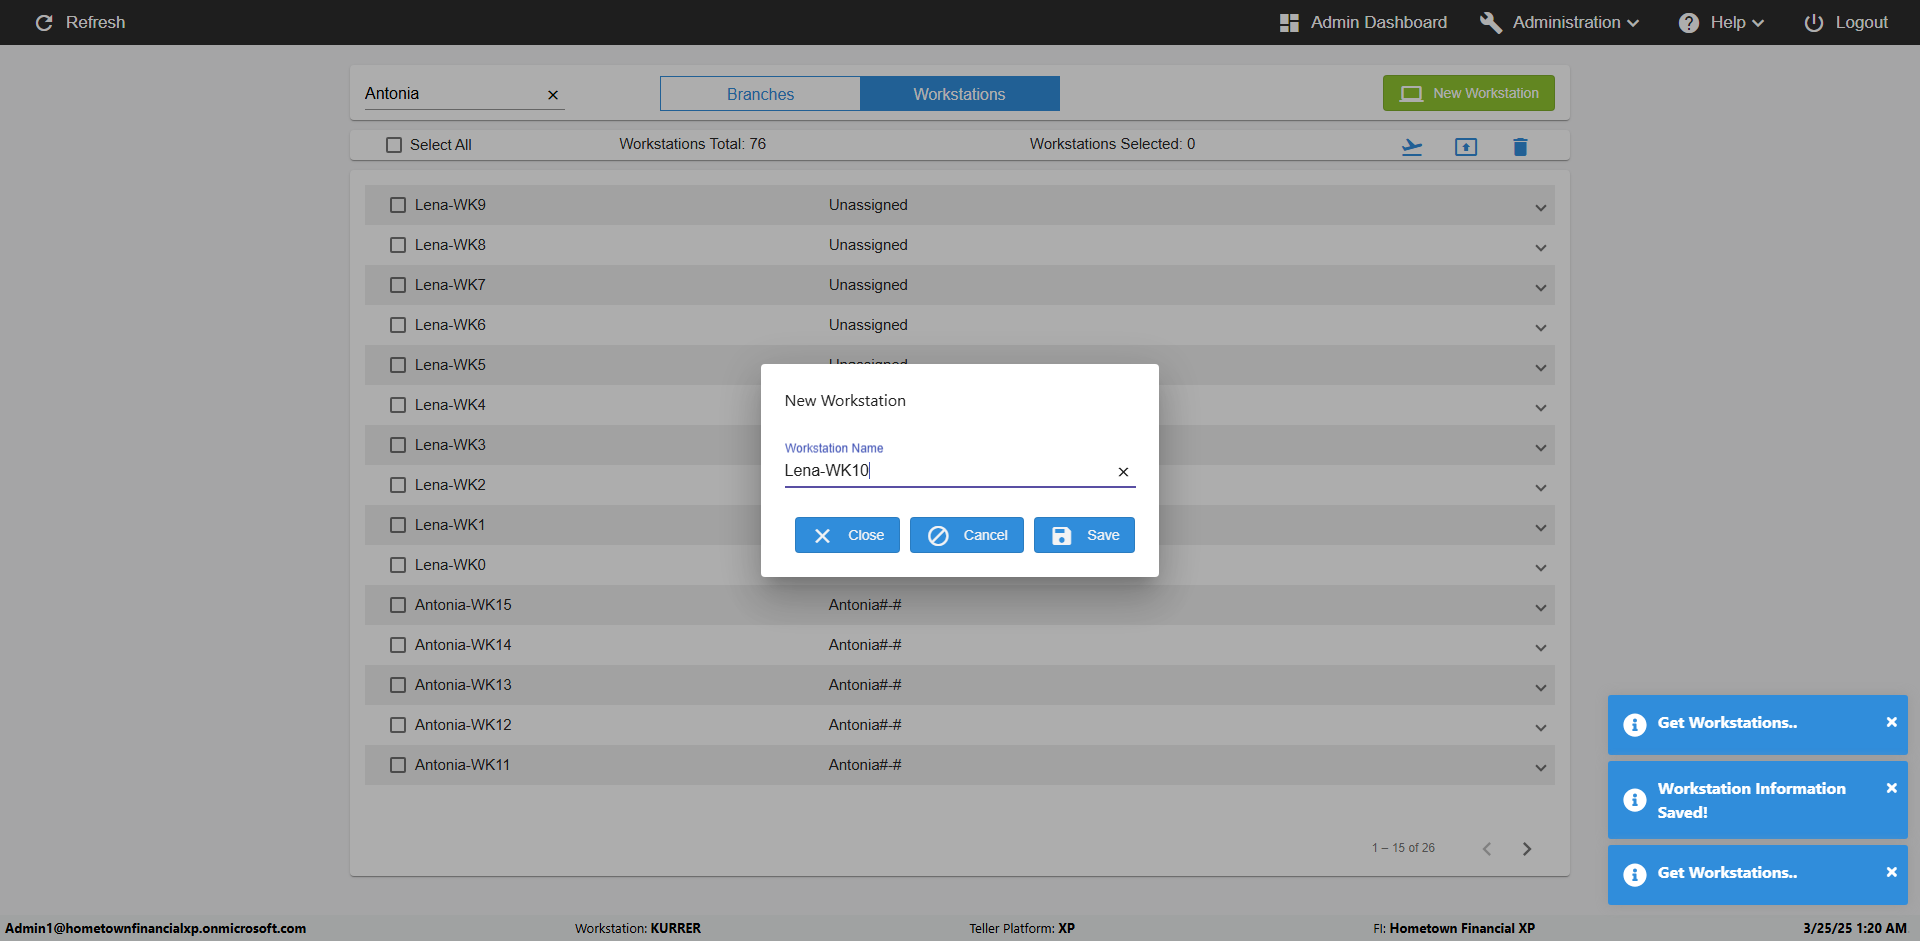This screenshot has height=941, width=1920.
Task: Click the delete trash can icon
Action: point(1520,147)
